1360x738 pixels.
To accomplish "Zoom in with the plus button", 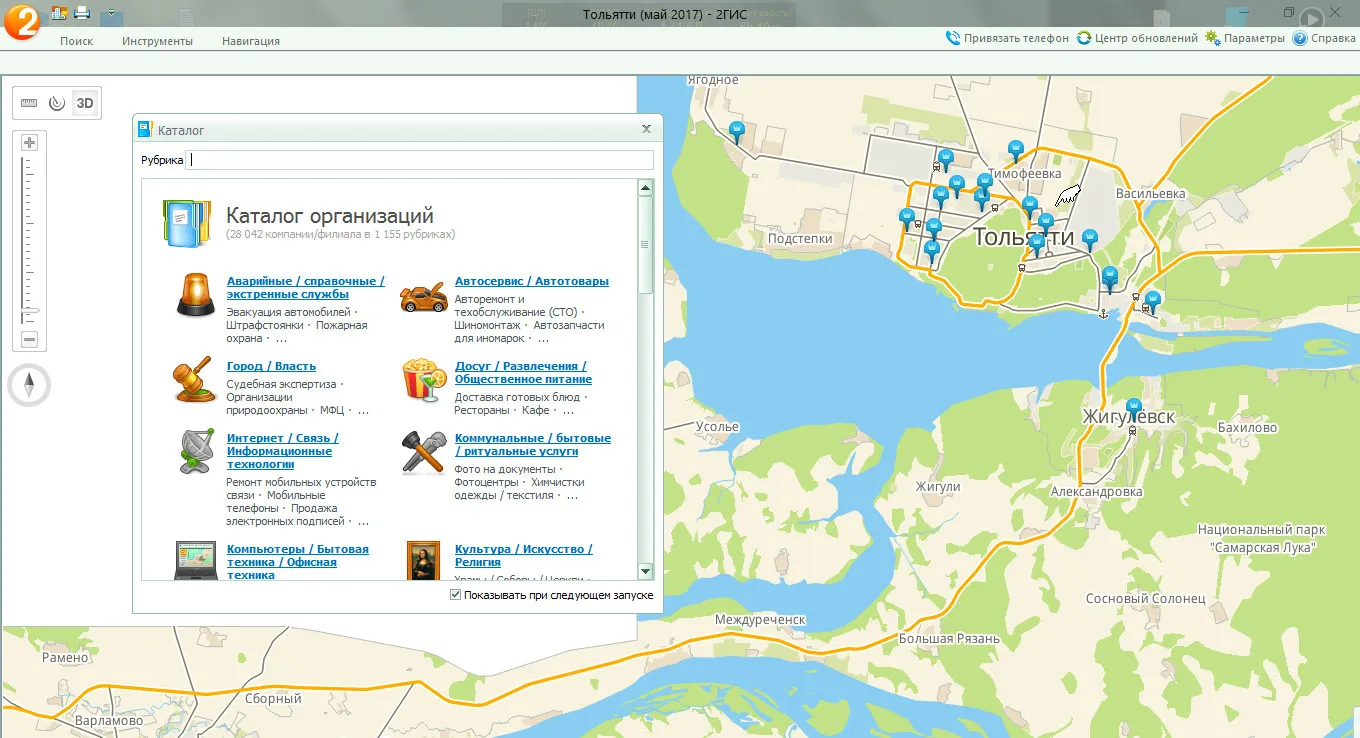I will [x=29, y=142].
